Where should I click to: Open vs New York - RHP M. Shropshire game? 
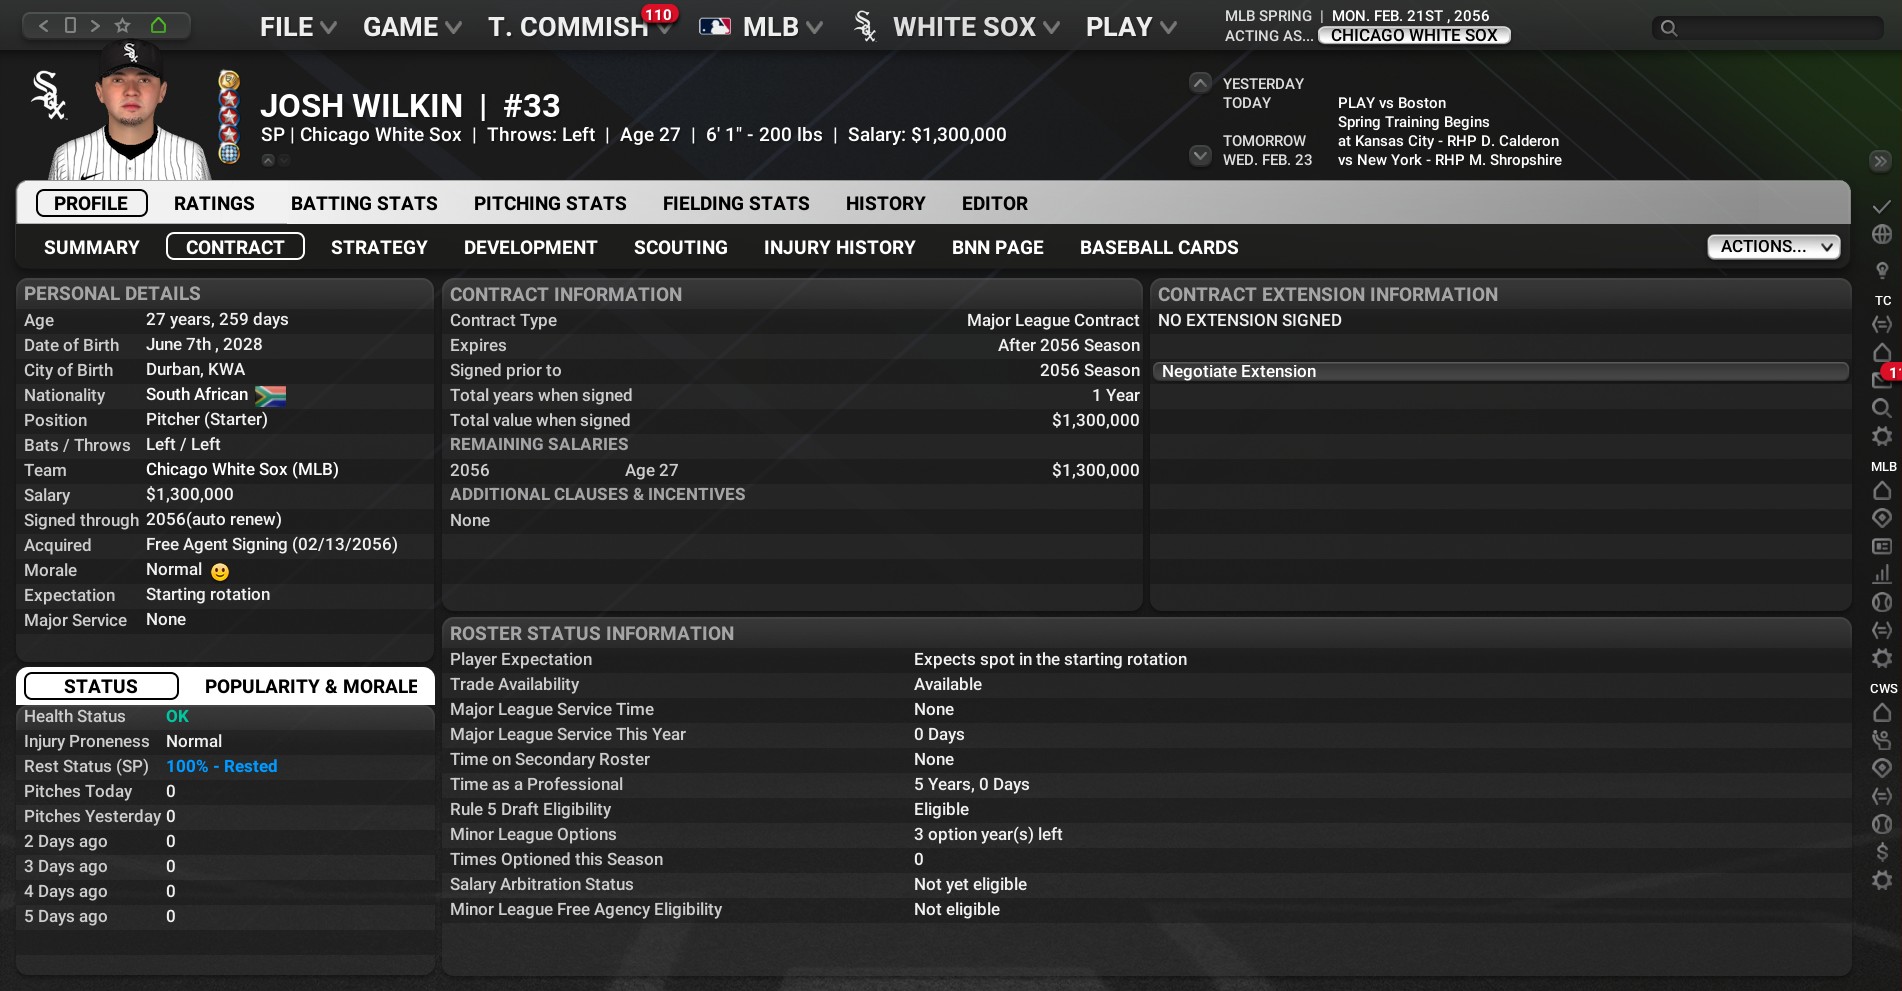pos(1449,160)
